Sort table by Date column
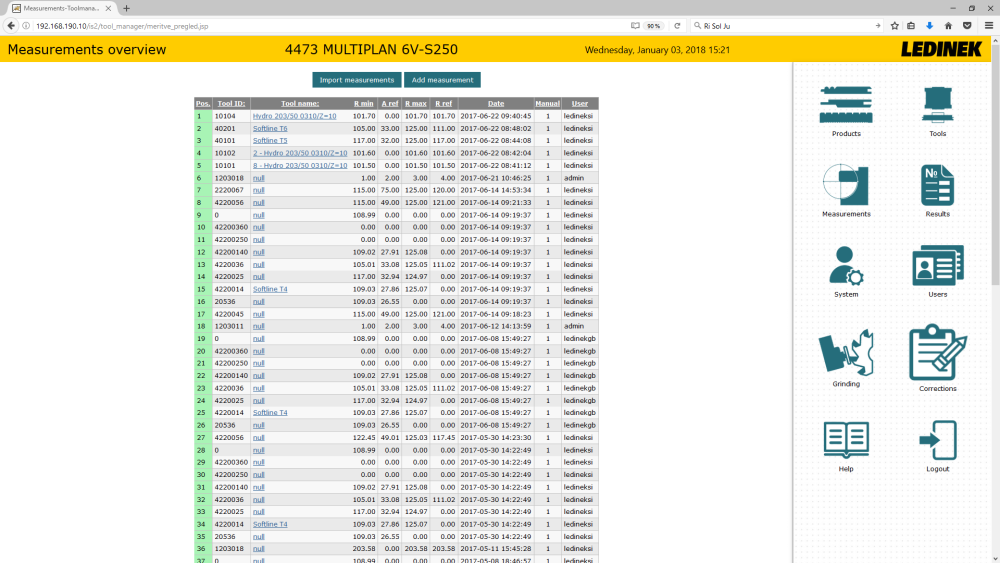This screenshot has height=563, width=1000. pyautogui.click(x=496, y=103)
